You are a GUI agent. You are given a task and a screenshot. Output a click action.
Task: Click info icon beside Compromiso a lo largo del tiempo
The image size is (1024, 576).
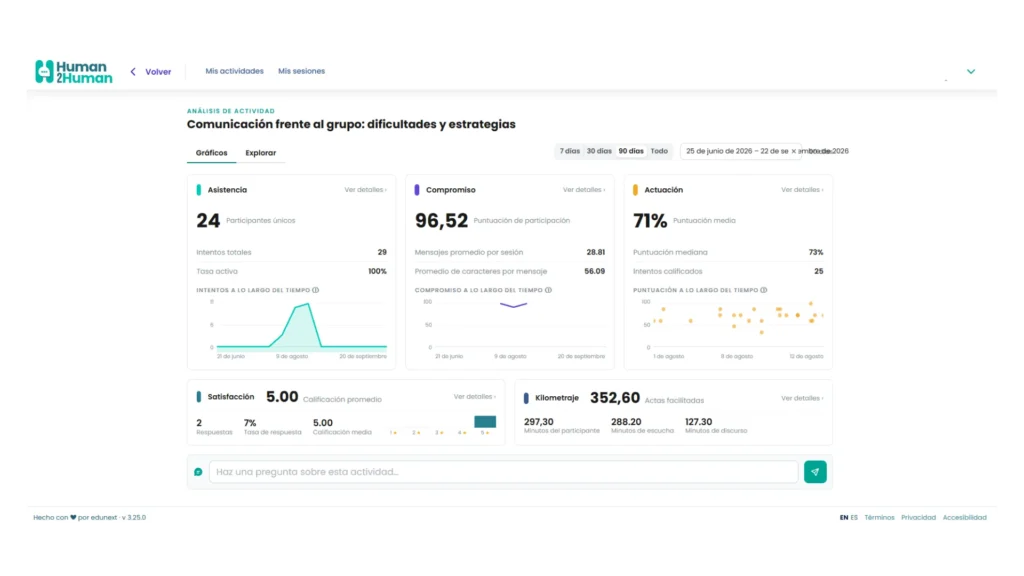click(x=549, y=290)
